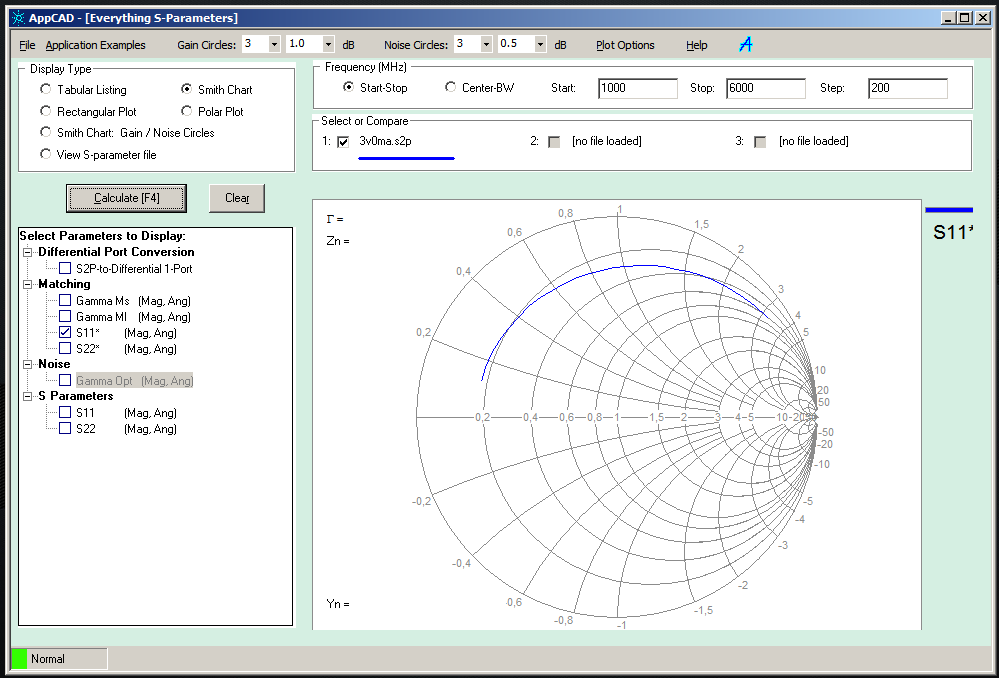Click the blue AppCAD logo icon in menu bar
The width and height of the screenshot is (999, 678).
tap(746, 44)
